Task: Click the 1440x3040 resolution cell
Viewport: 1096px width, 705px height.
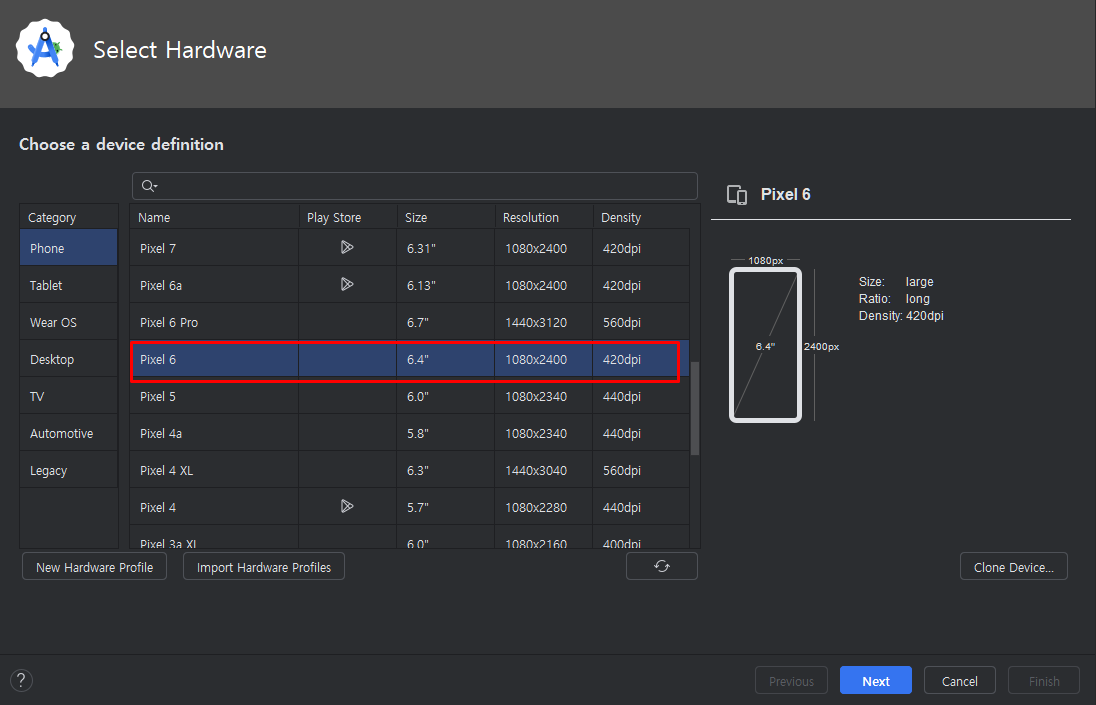Action: [x=544, y=470]
